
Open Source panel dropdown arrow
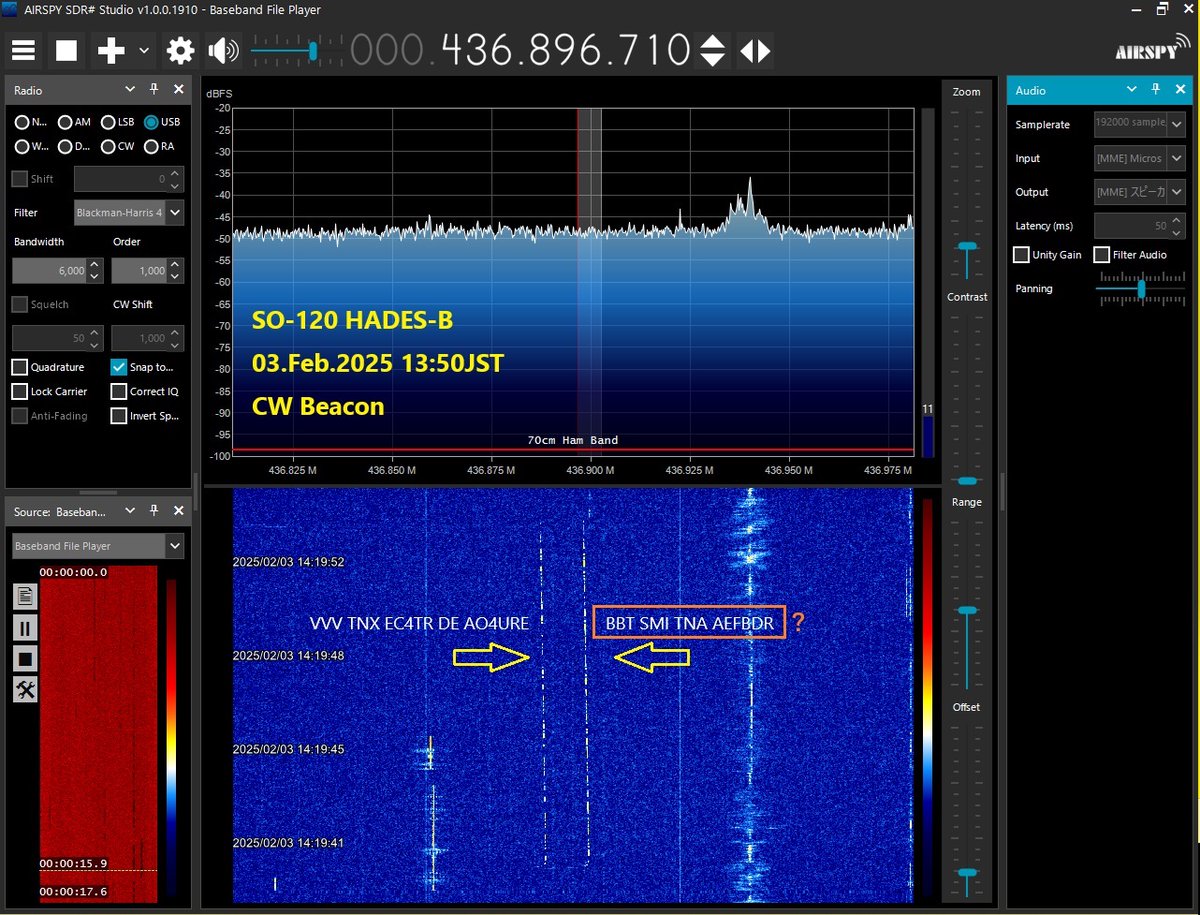(x=129, y=511)
